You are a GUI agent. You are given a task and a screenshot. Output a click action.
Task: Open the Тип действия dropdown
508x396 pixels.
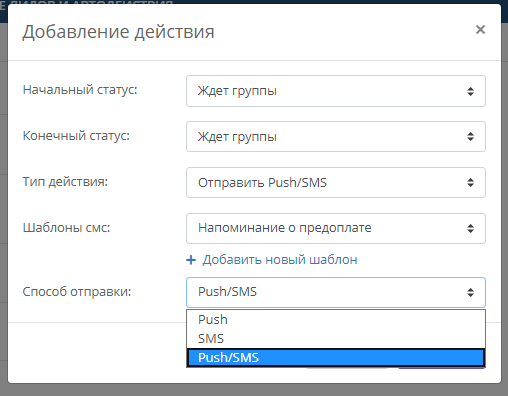point(336,183)
